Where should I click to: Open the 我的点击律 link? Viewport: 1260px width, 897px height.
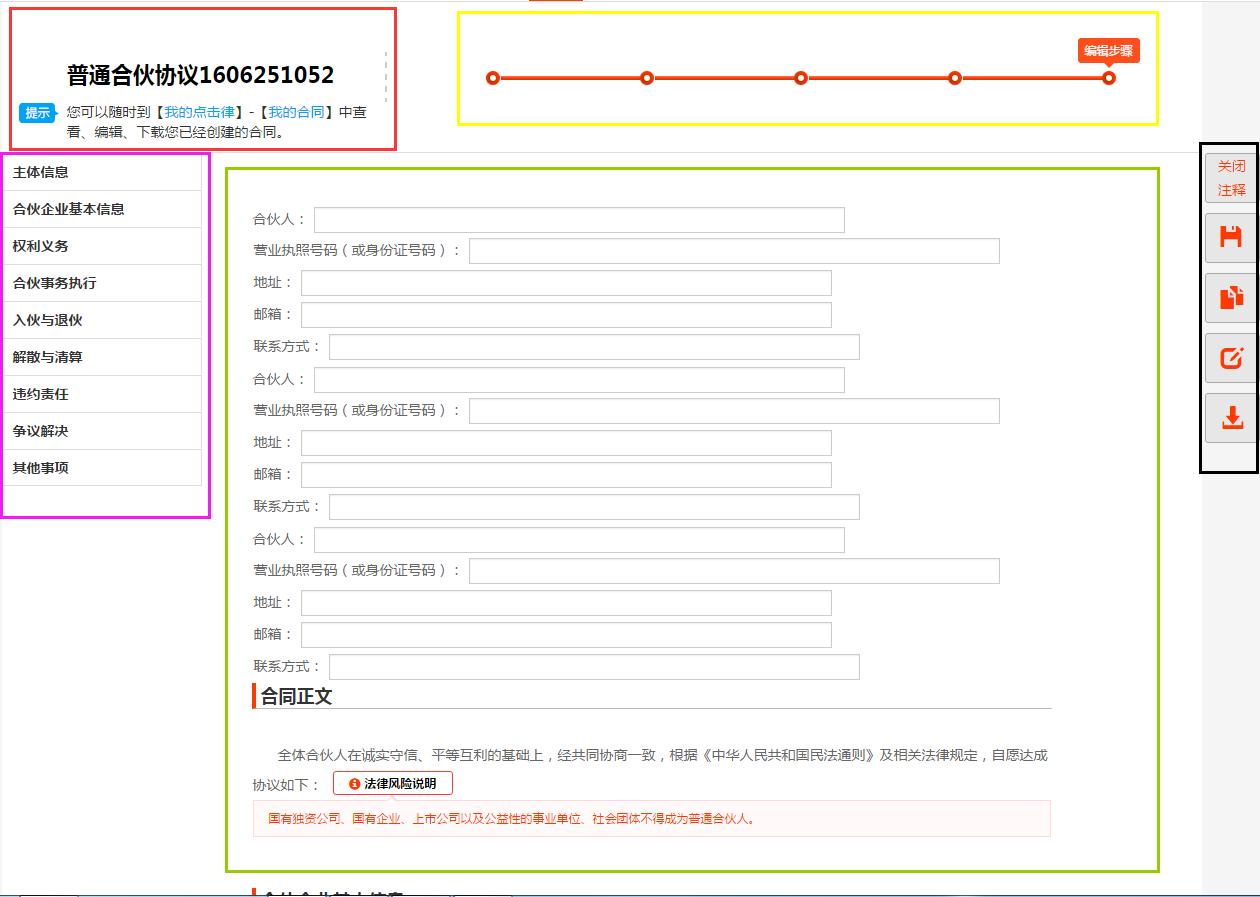click(200, 113)
